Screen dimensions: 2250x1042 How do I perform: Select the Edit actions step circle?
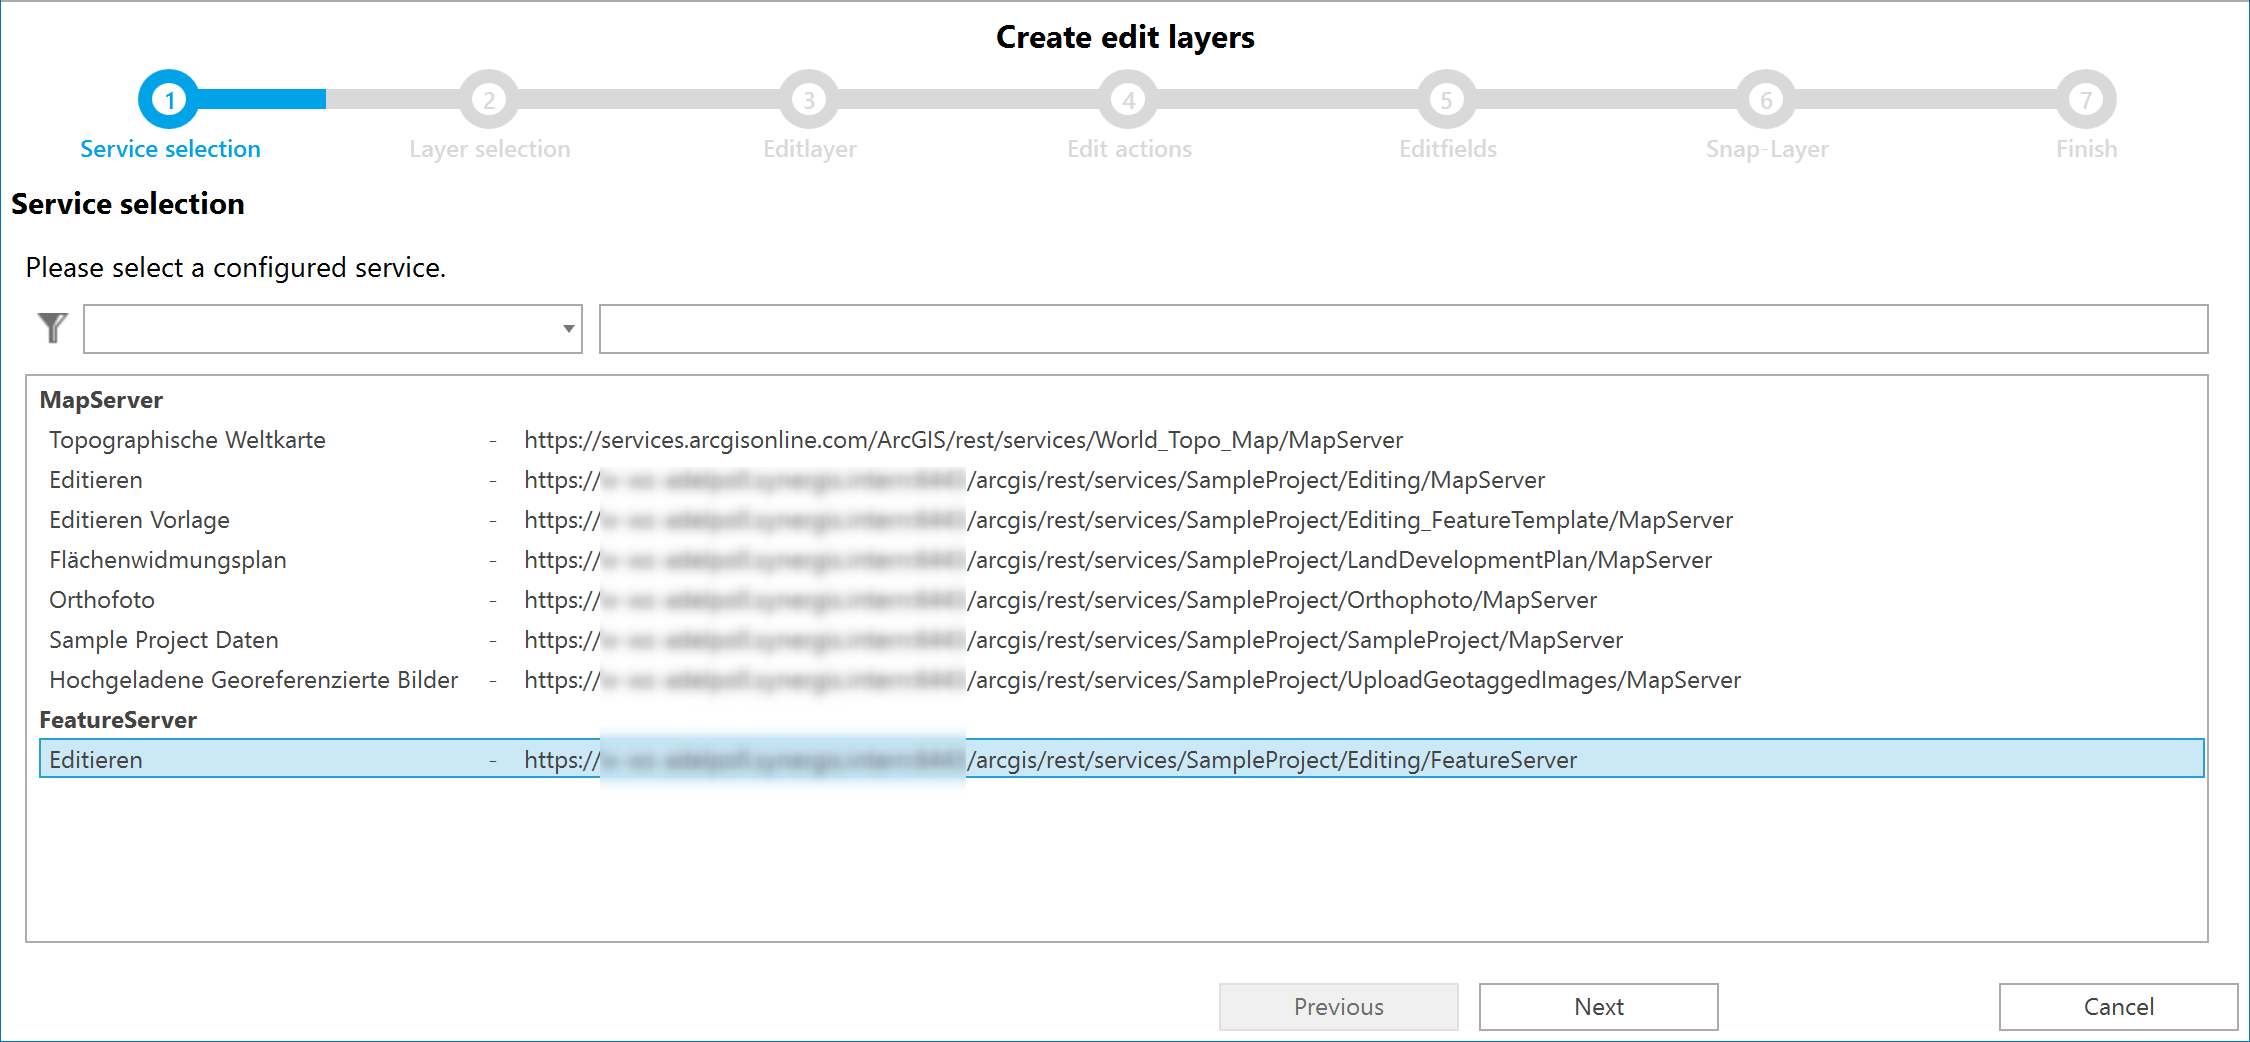point(1128,100)
